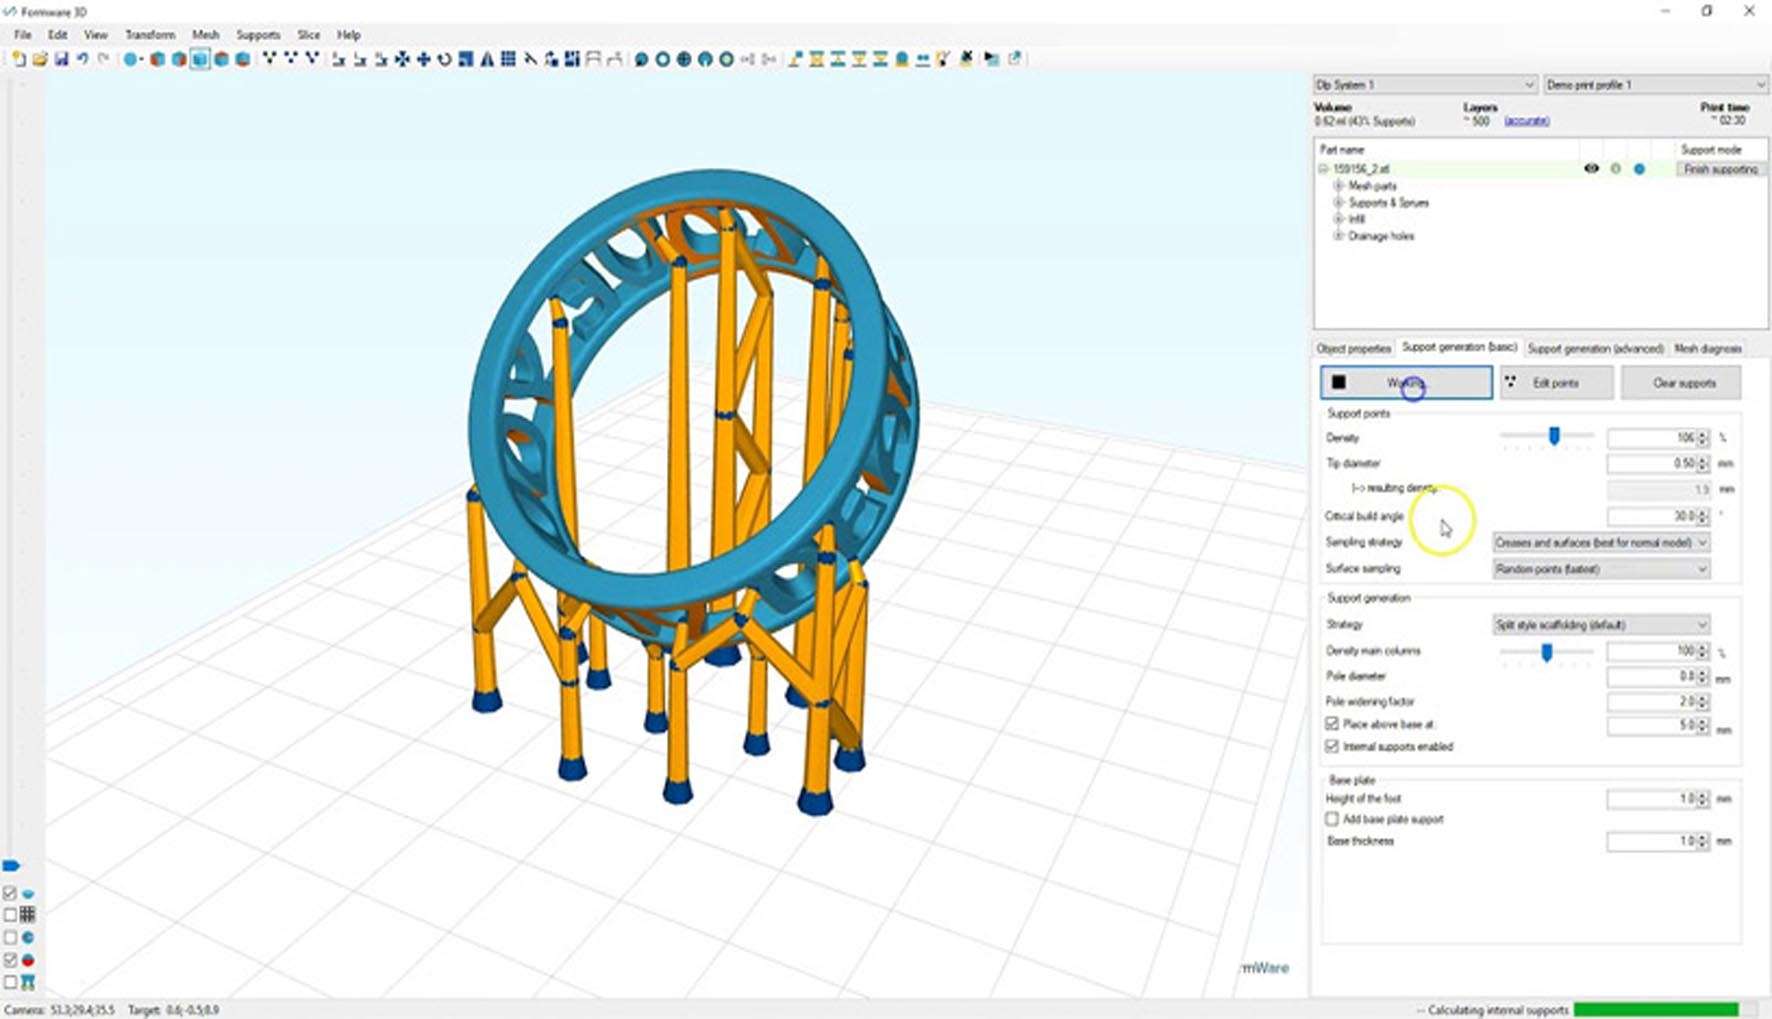Uncheck Internal supports enabled
Image resolution: width=1772 pixels, height=1019 pixels.
click(x=1332, y=746)
